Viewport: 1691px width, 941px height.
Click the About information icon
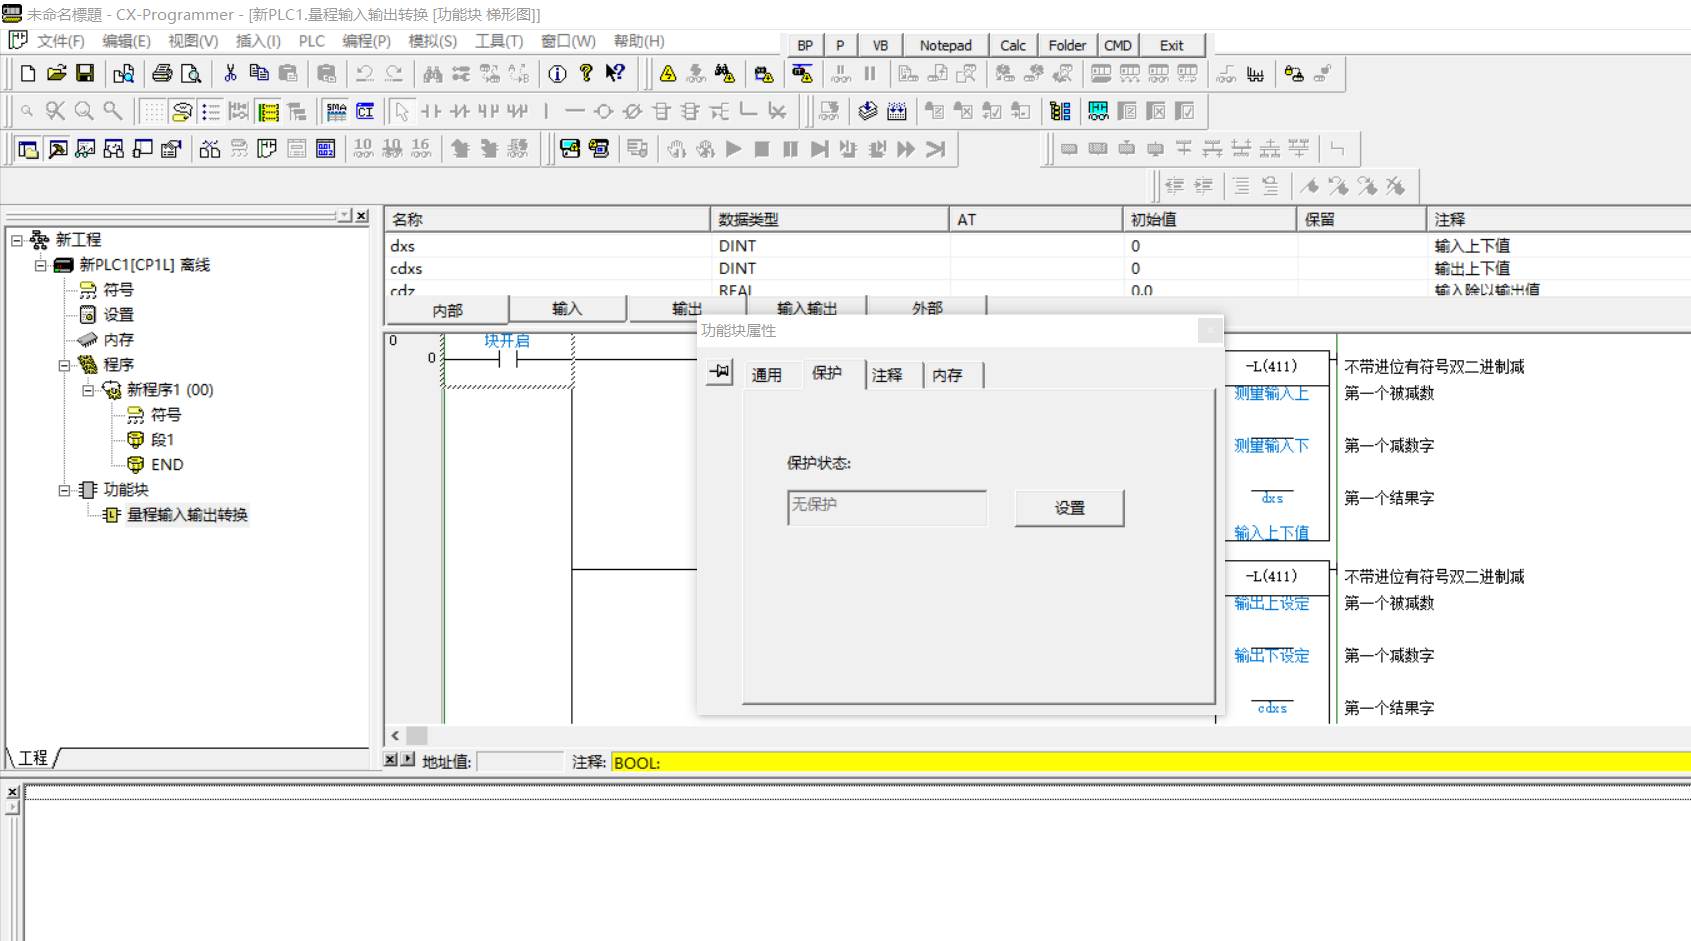[557, 74]
